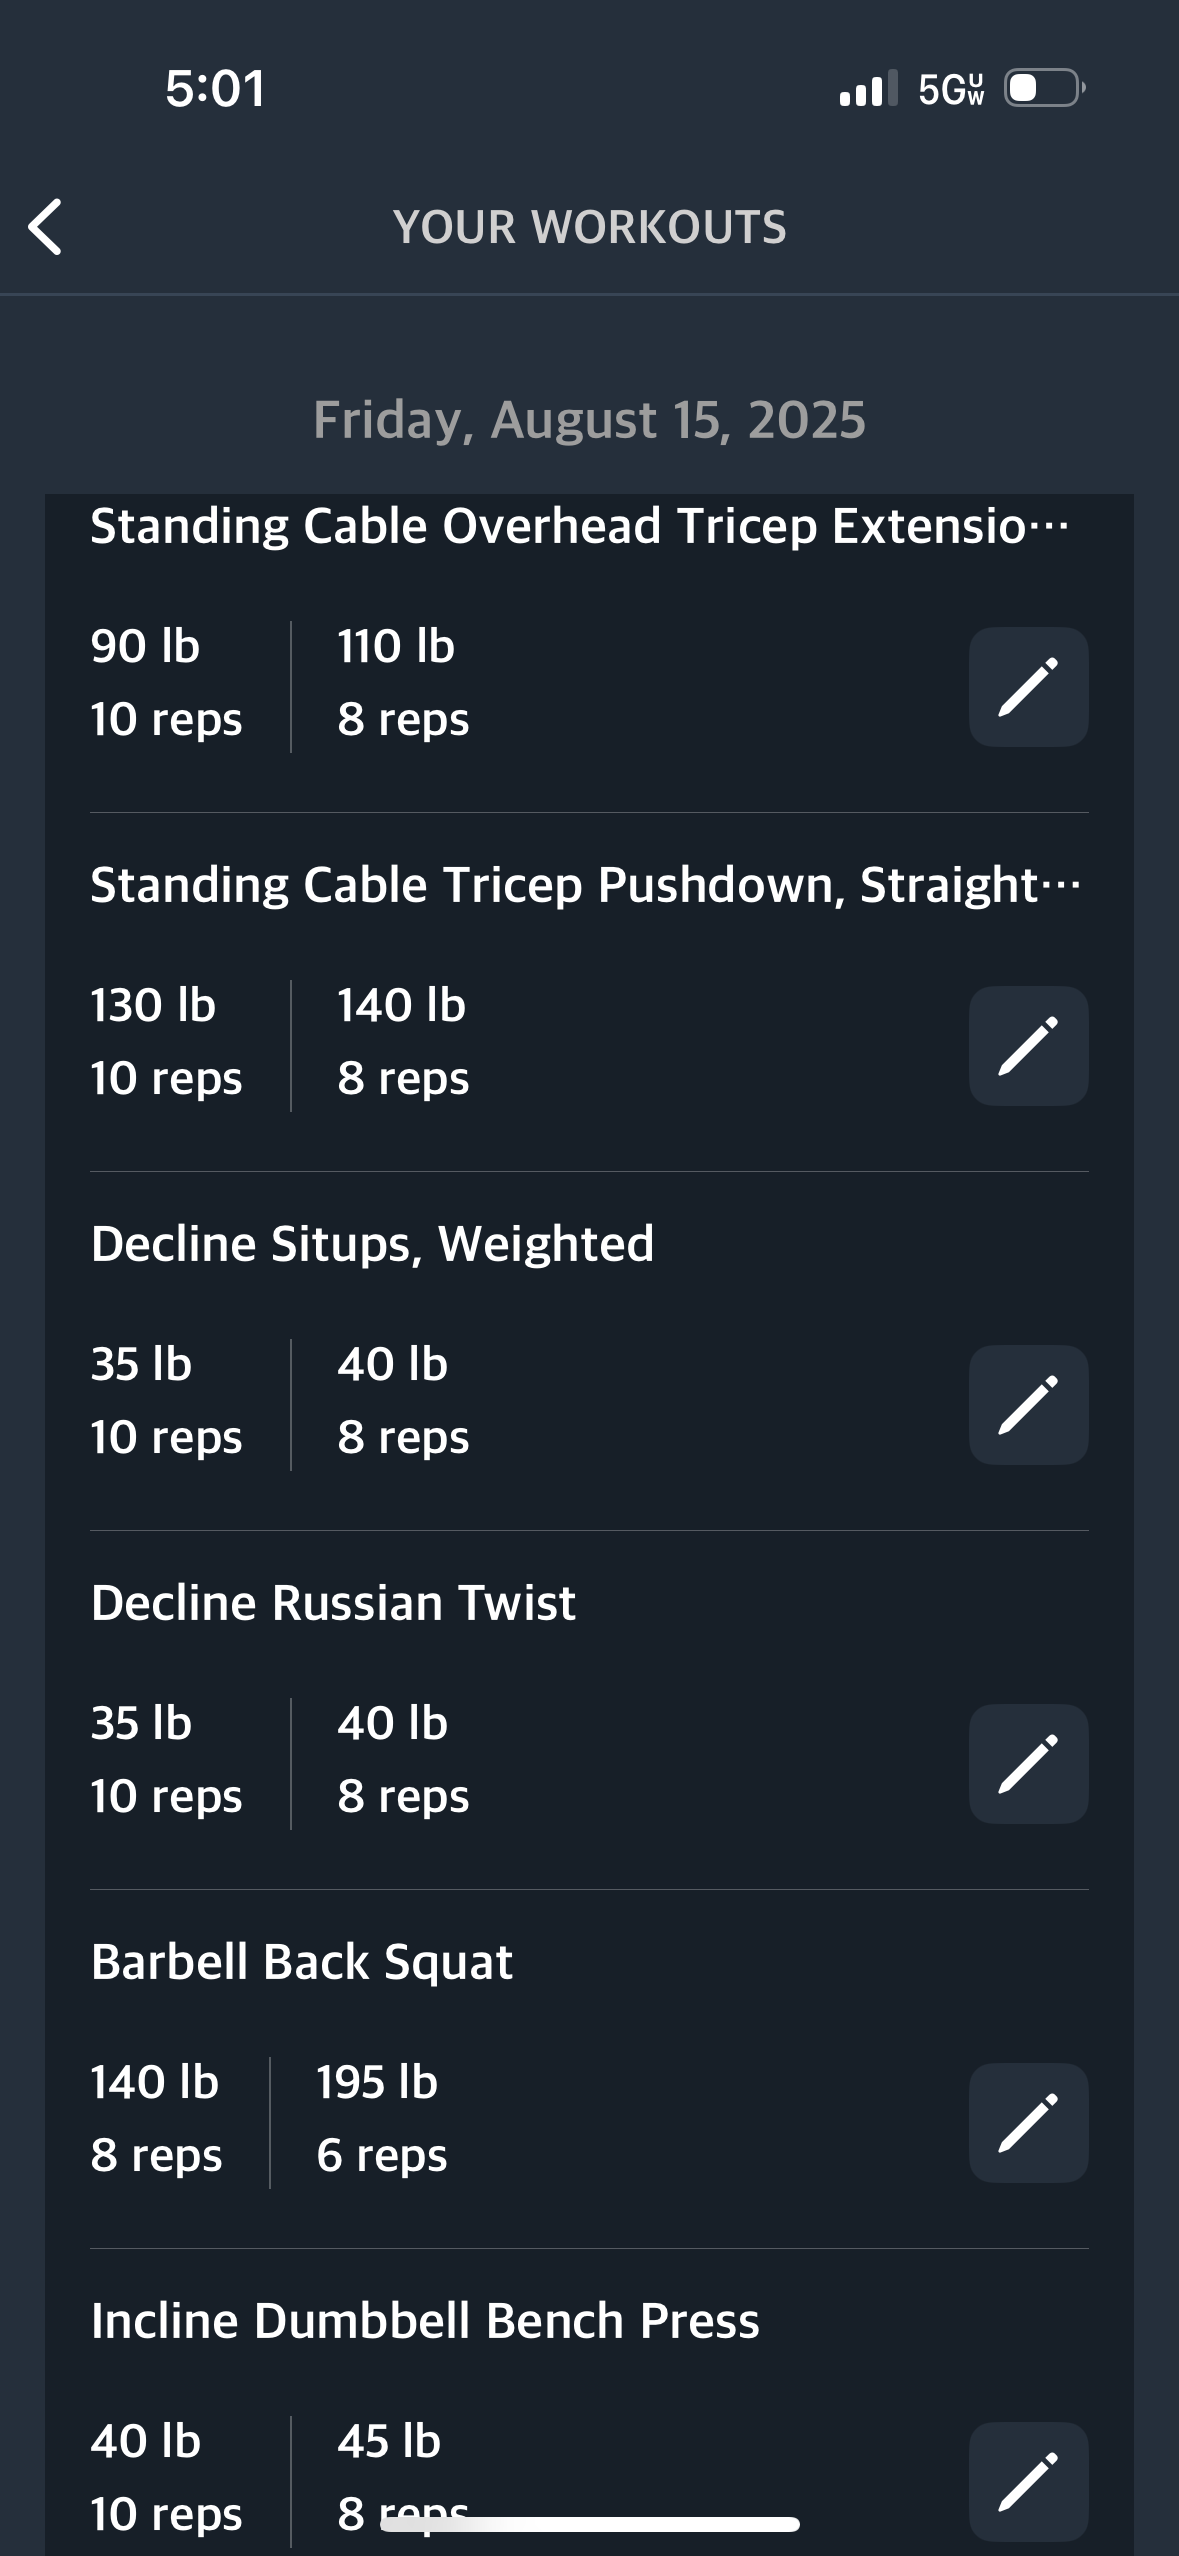The width and height of the screenshot is (1179, 2556).
Task: Tap the 5:01 clock in status bar
Action: (215, 88)
